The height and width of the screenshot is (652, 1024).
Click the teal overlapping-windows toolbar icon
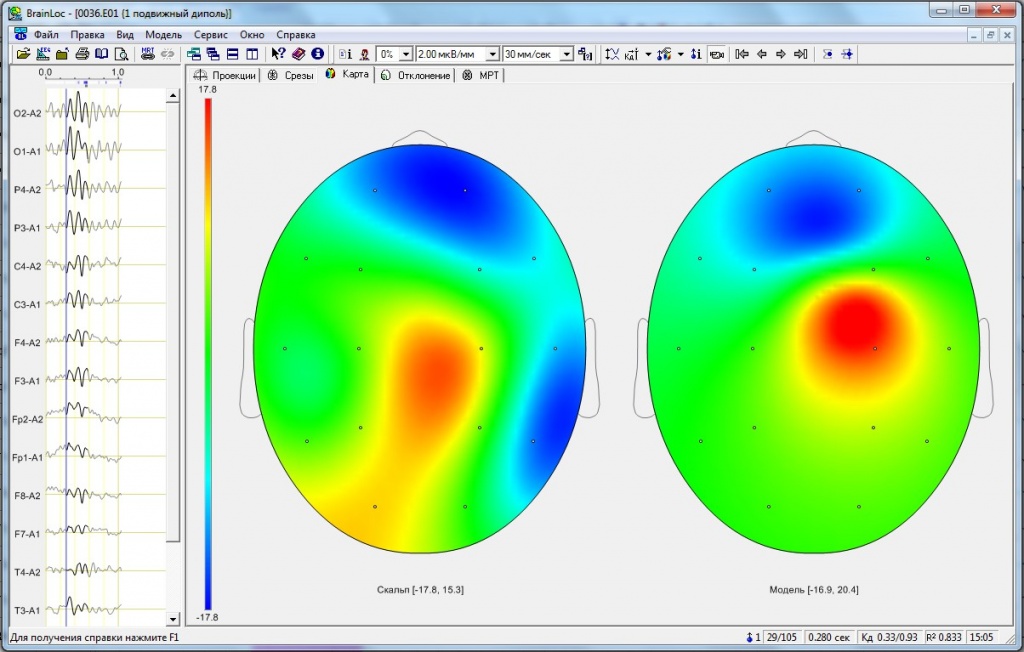coord(194,54)
